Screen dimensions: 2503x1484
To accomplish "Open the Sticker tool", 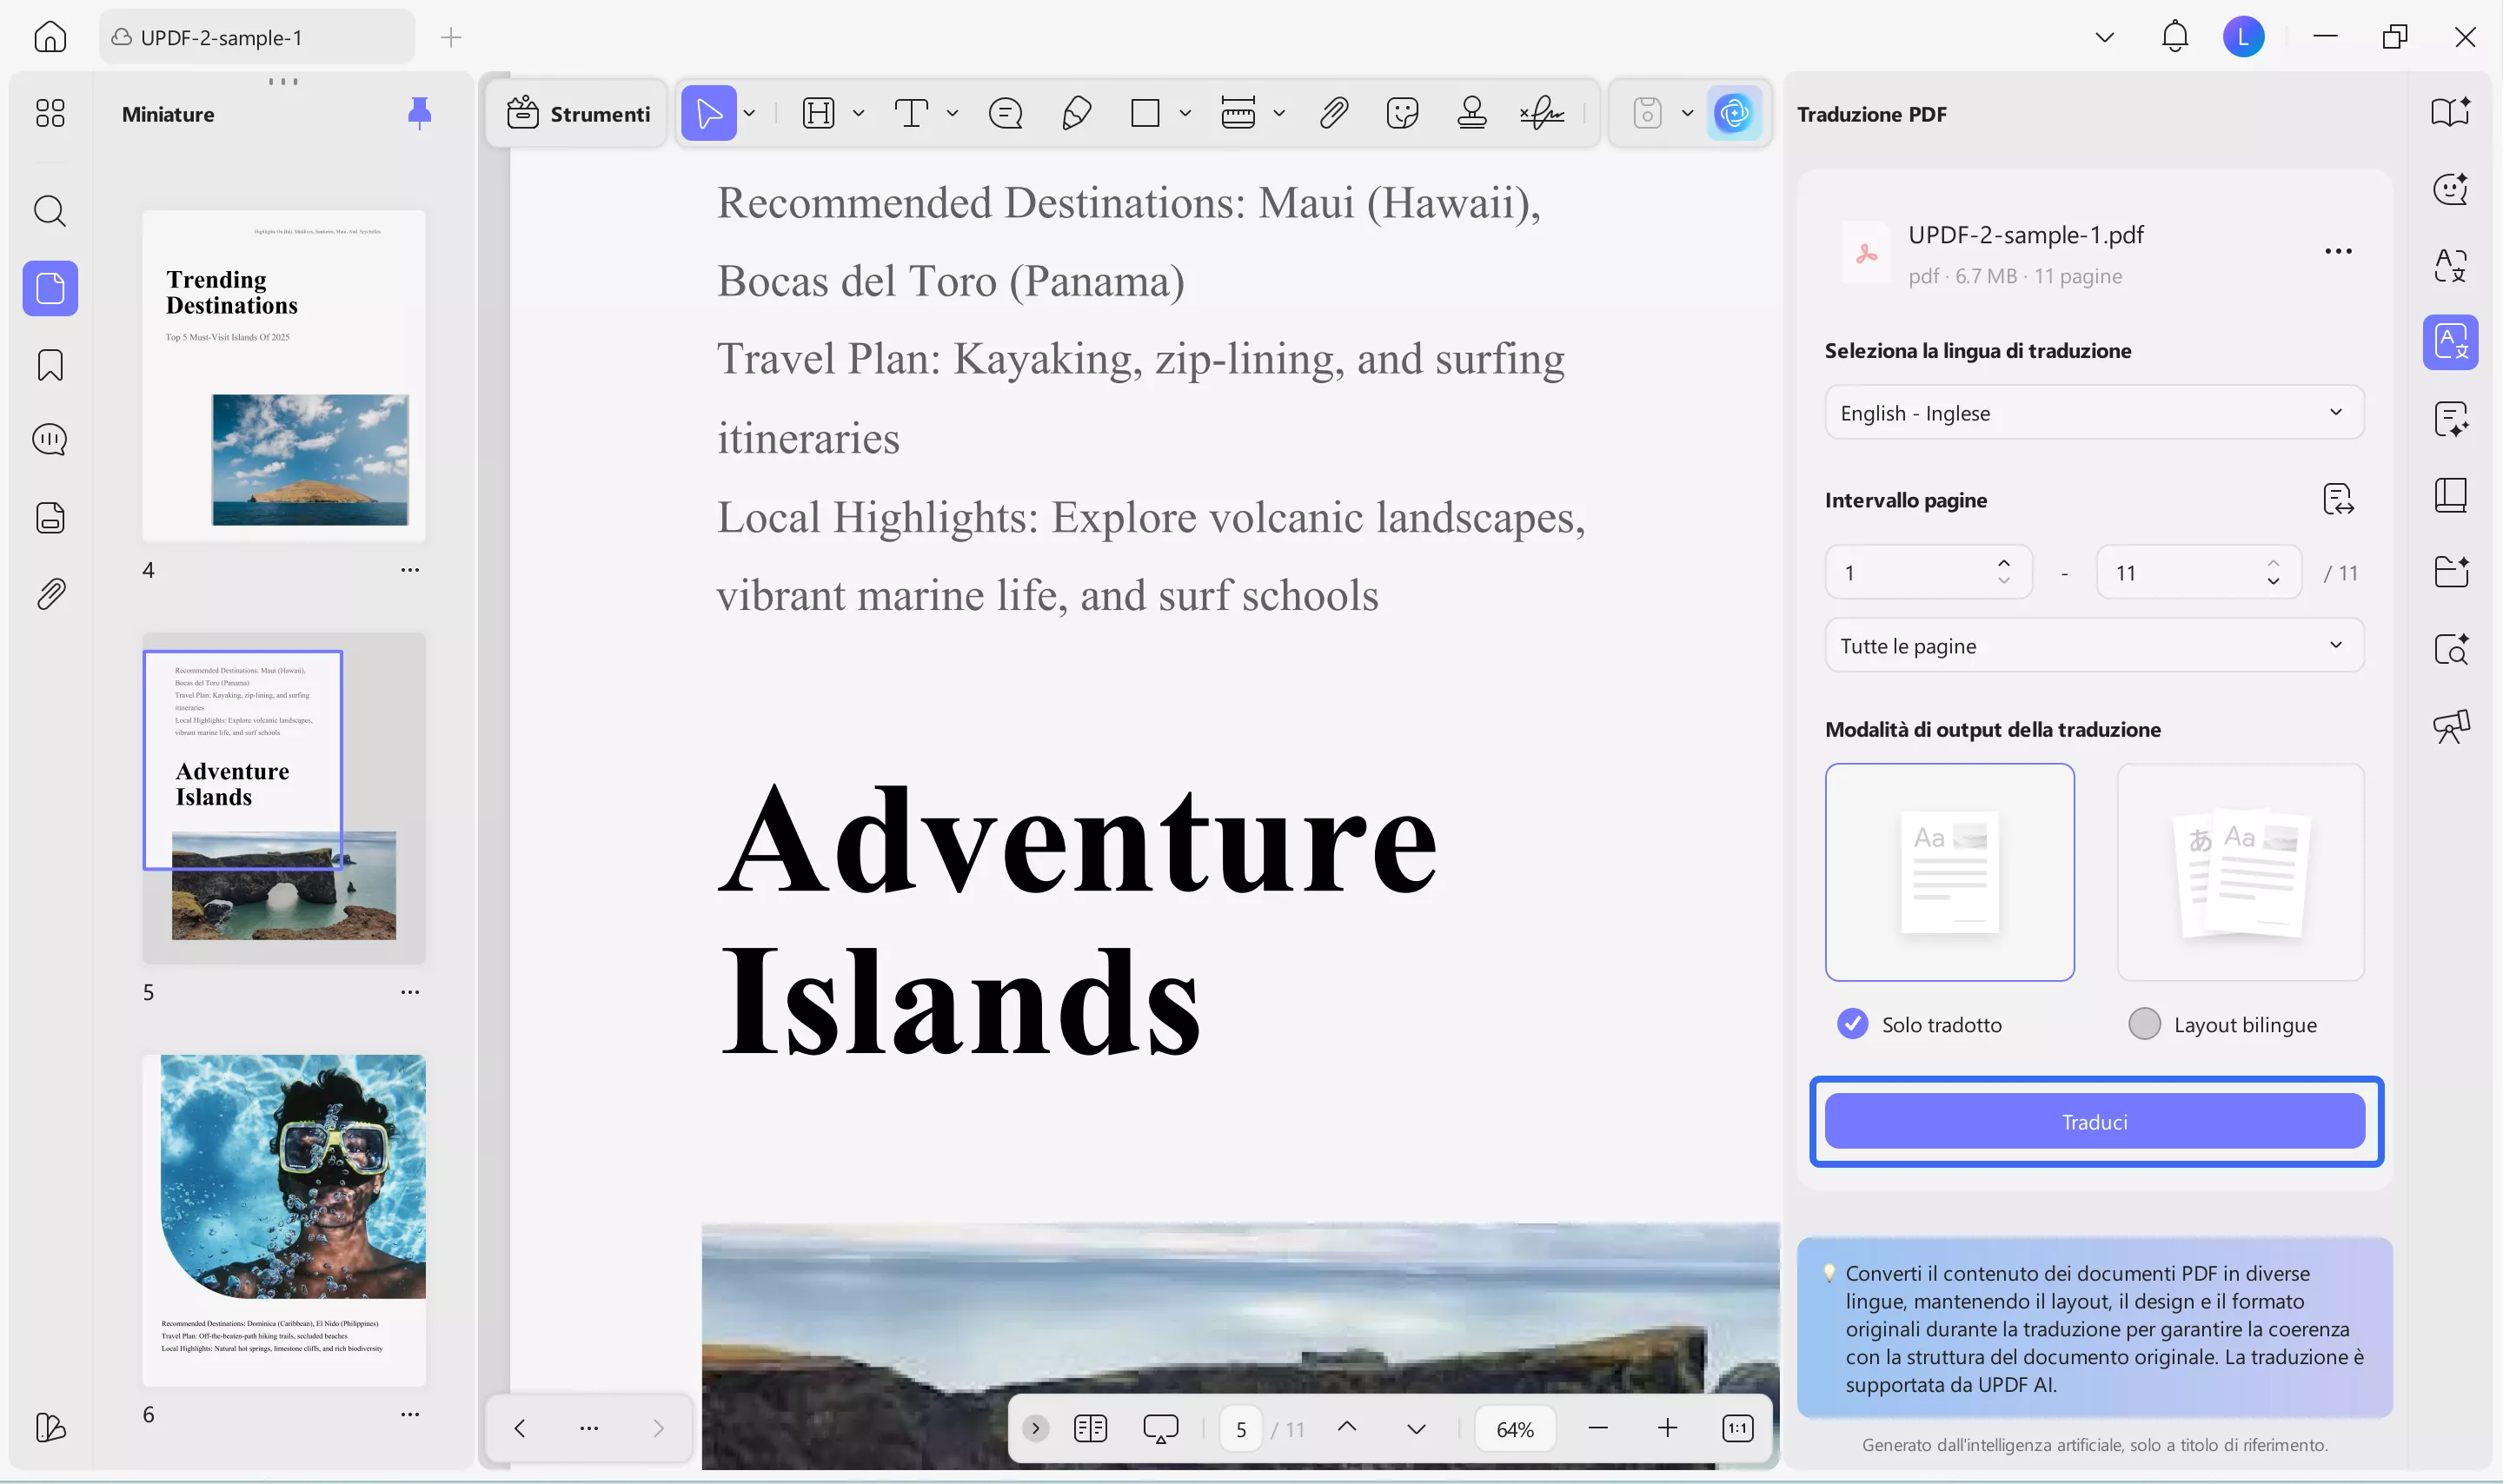I will 1403,113.
